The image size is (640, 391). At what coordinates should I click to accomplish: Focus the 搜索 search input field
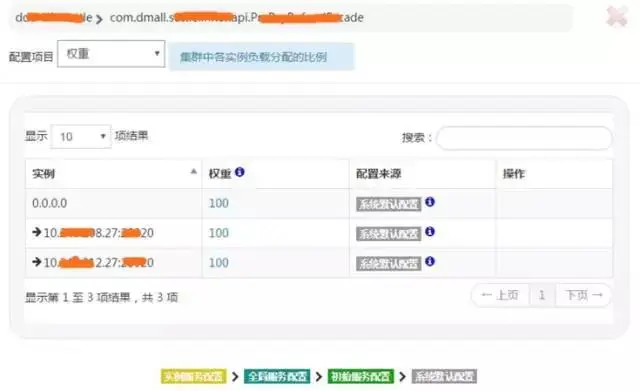click(x=524, y=138)
